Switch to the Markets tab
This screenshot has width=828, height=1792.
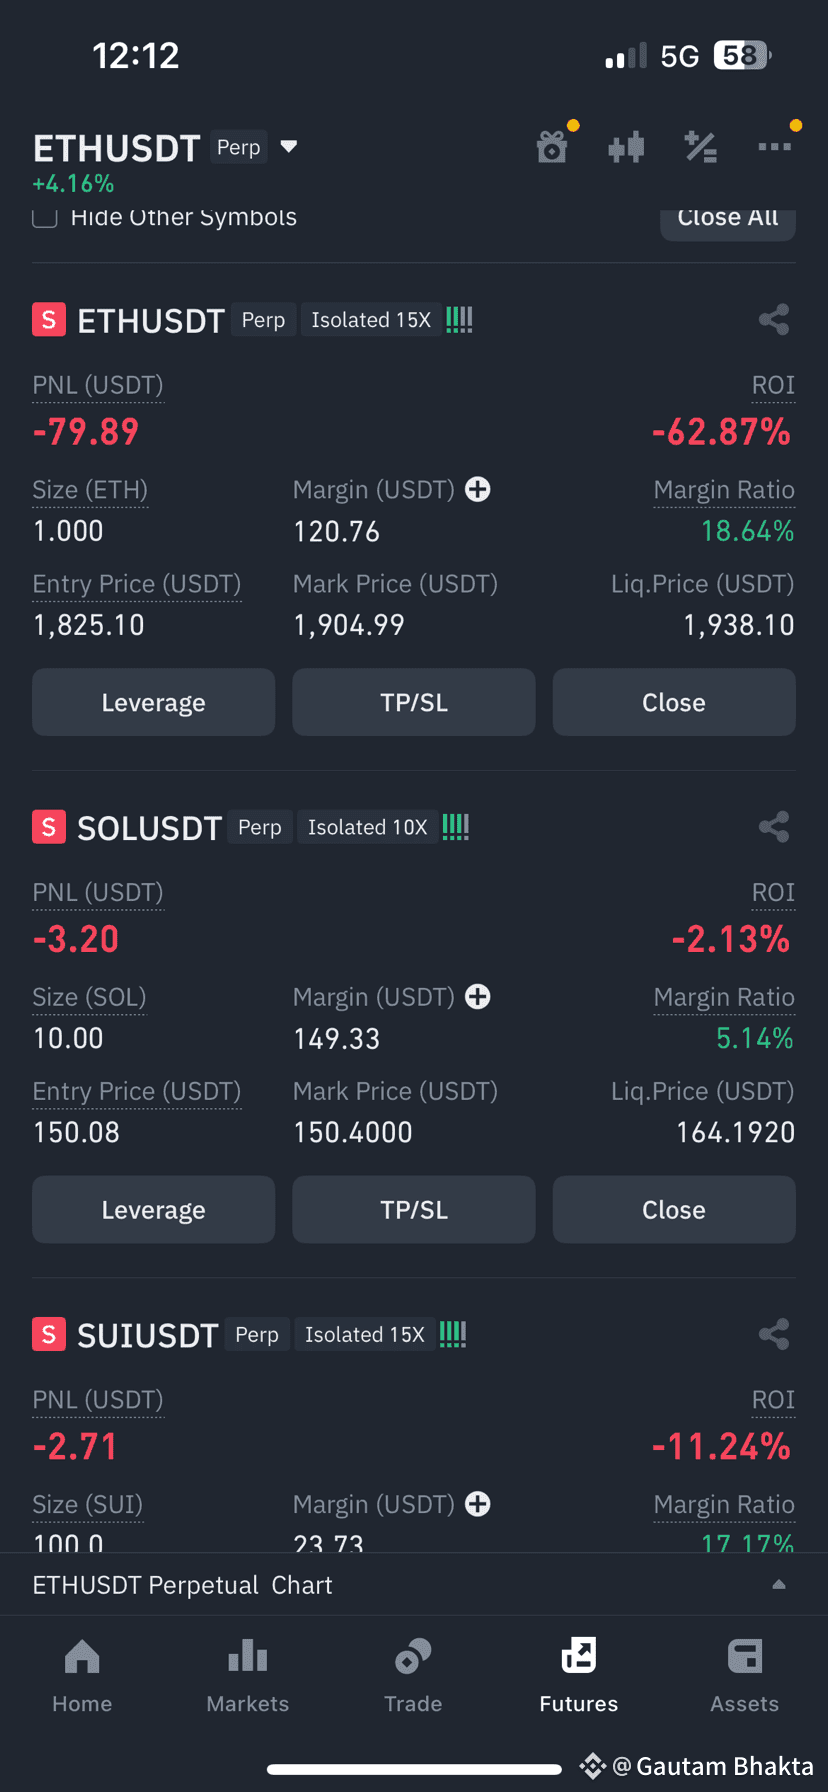coord(247,1675)
